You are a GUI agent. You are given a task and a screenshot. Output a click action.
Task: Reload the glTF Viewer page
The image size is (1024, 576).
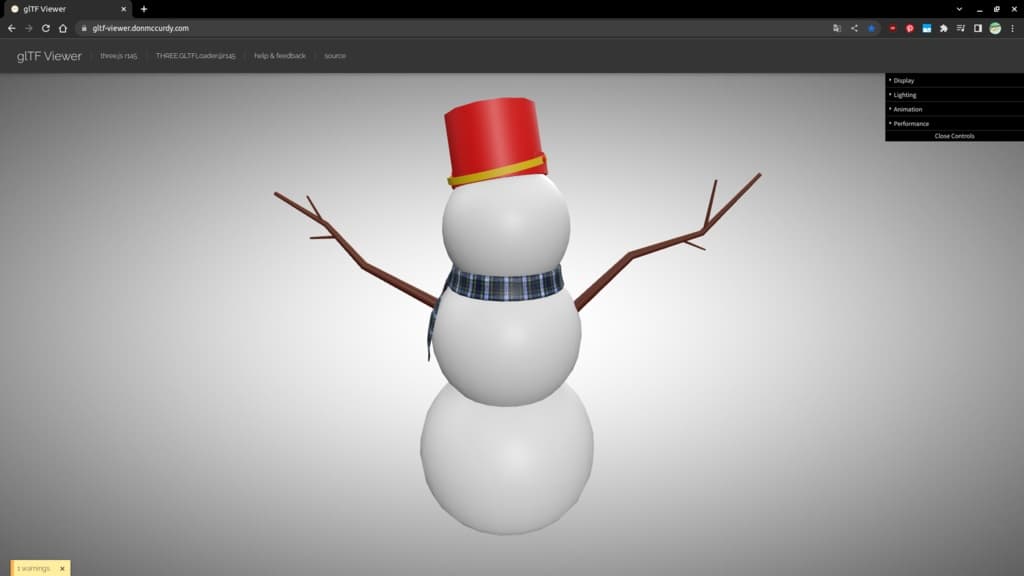(x=46, y=28)
